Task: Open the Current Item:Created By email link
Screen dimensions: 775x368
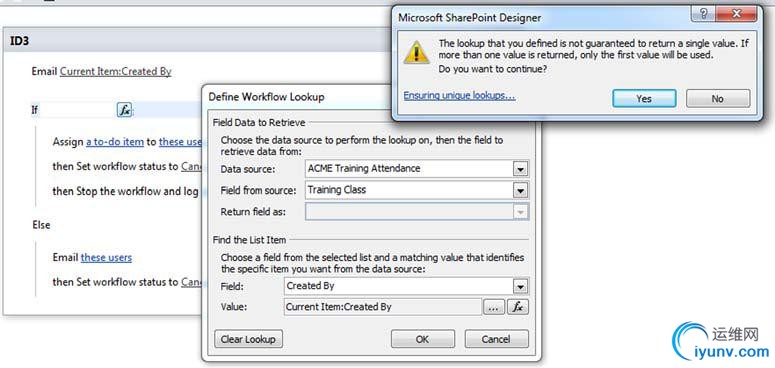Action: 116,72
